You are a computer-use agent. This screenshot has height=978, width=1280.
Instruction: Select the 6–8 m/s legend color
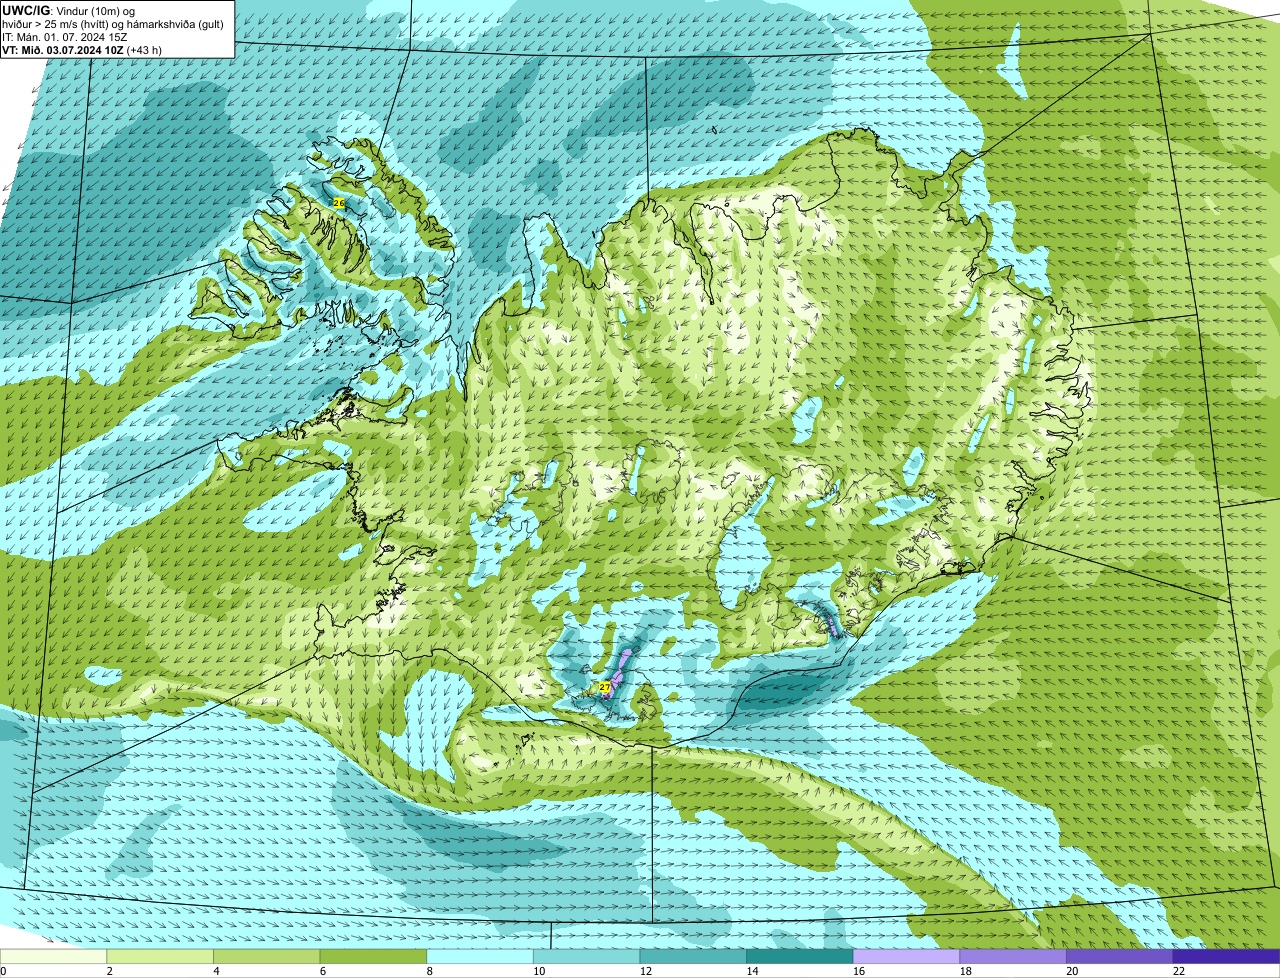pyautogui.click(x=373, y=957)
